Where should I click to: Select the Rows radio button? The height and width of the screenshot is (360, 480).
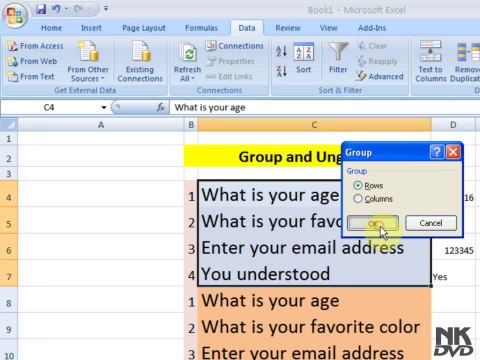click(x=358, y=185)
